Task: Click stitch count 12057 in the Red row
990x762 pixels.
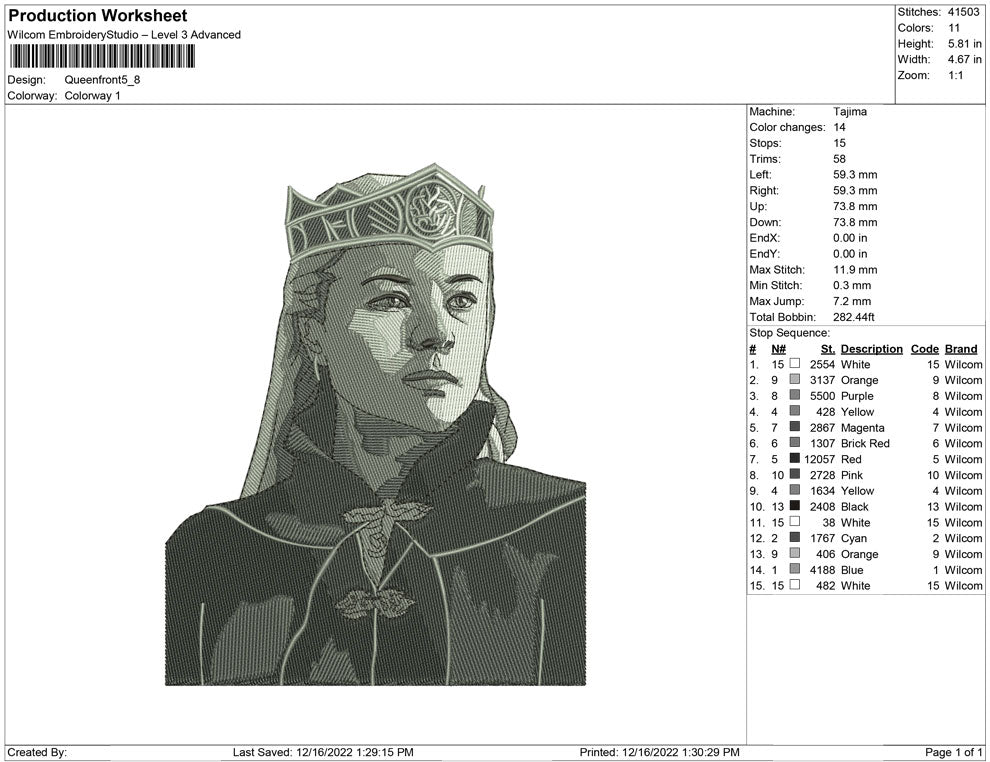Action: coord(820,459)
